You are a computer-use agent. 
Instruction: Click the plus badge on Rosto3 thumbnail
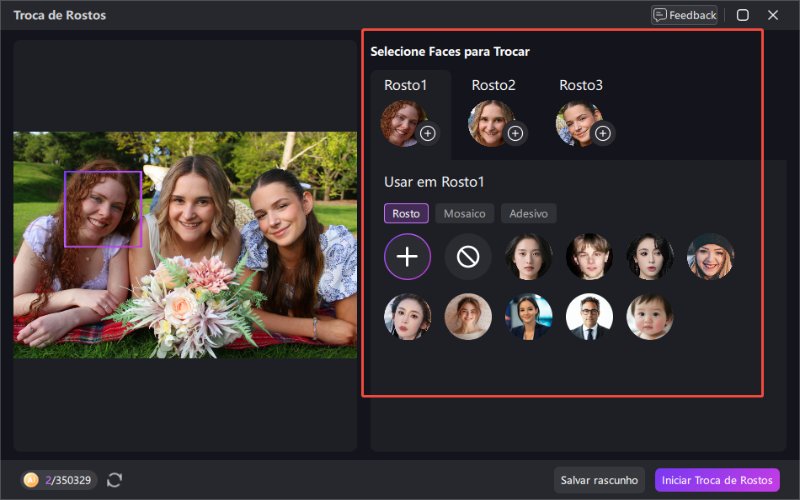click(x=603, y=133)
